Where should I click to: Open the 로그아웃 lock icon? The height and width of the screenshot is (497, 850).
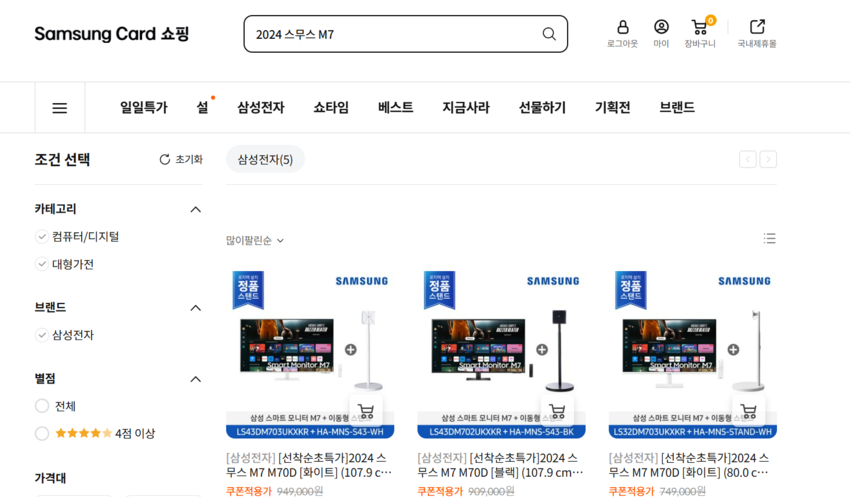click(622, 27)
